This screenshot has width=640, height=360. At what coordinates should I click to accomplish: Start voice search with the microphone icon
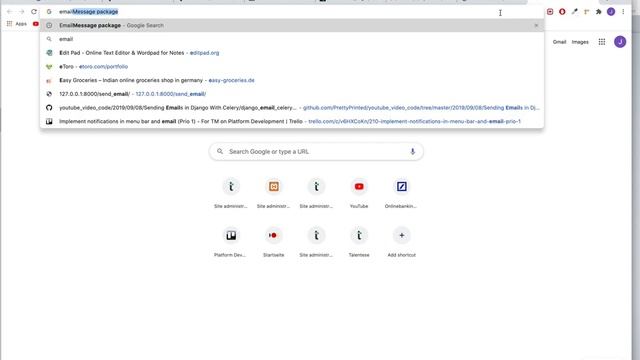(412, 151)
